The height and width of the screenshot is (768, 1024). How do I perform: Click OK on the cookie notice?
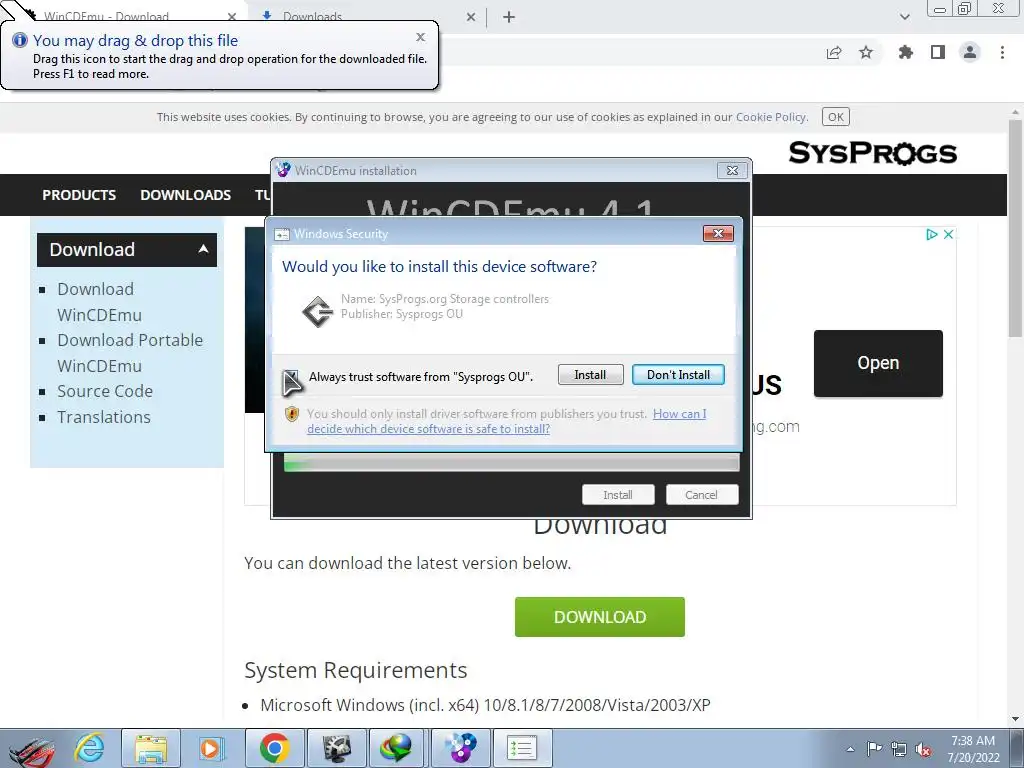(835, 117)
